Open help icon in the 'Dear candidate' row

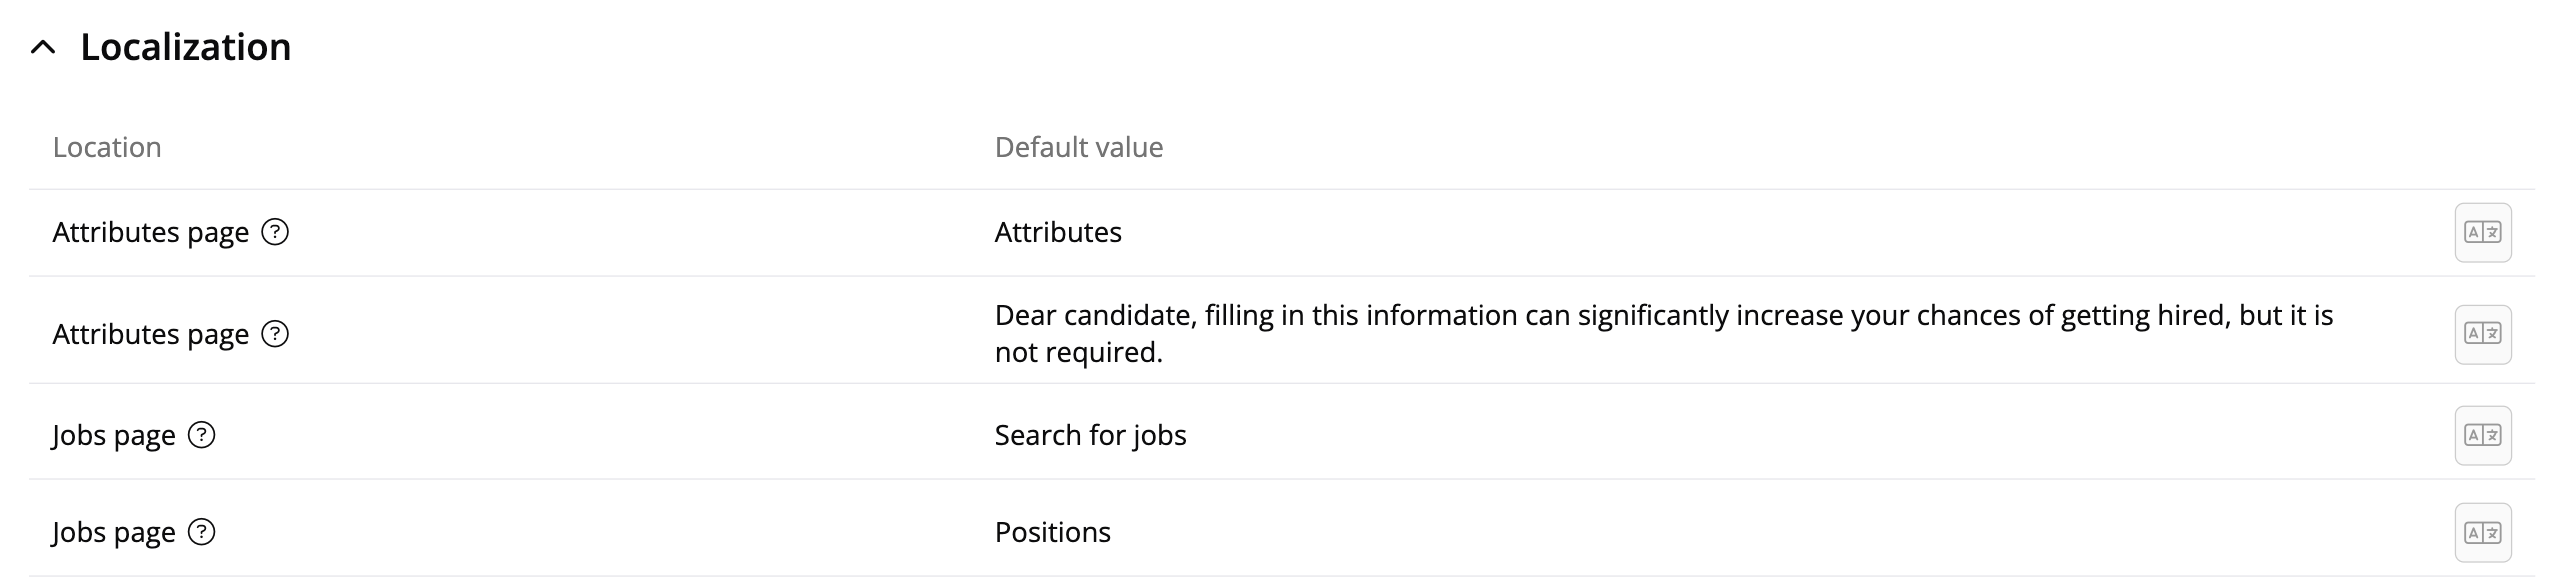275,334
